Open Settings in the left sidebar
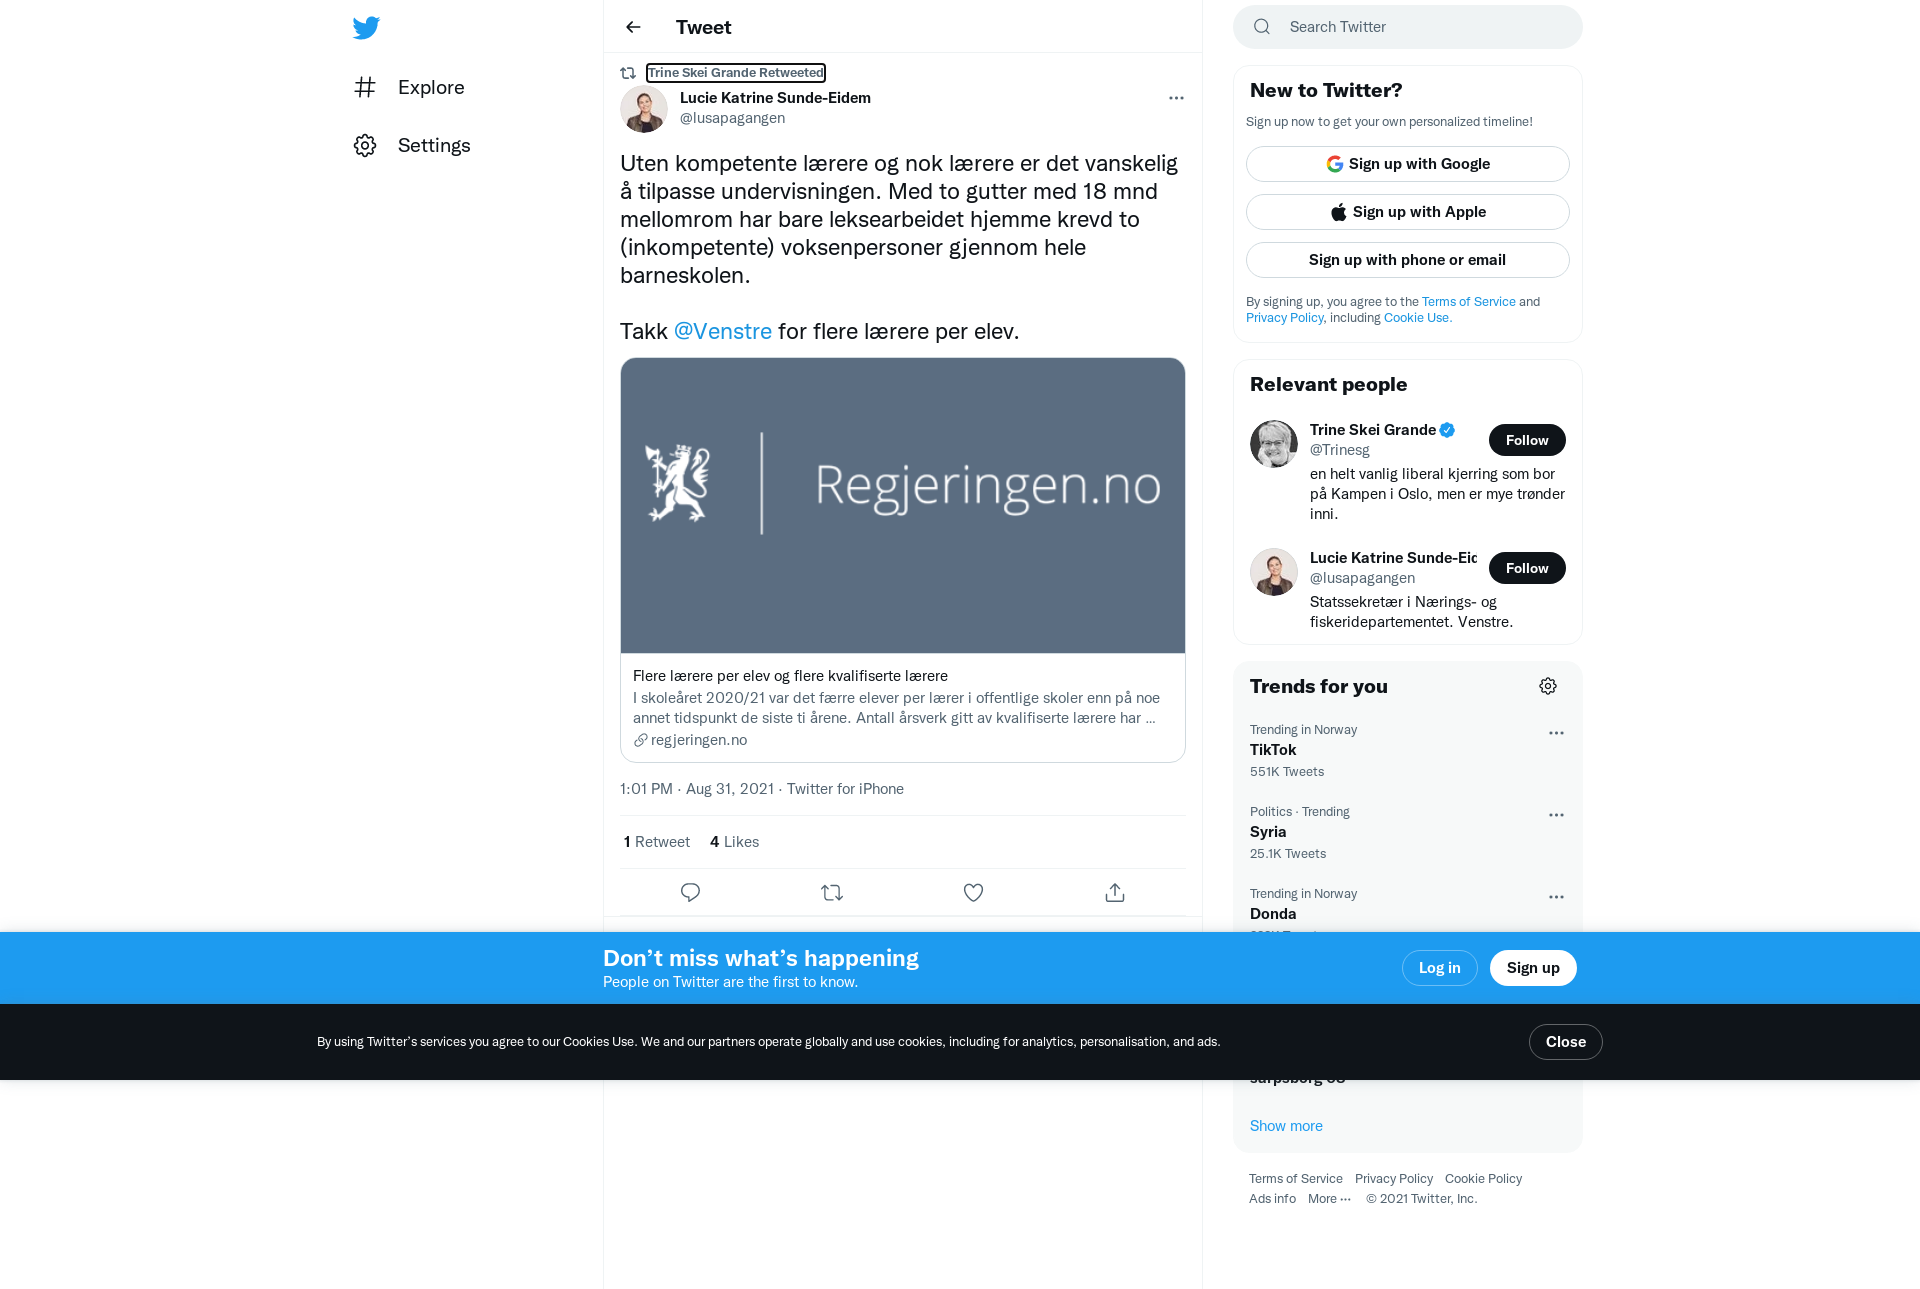 pyautogui.click(x=412, y=145)
